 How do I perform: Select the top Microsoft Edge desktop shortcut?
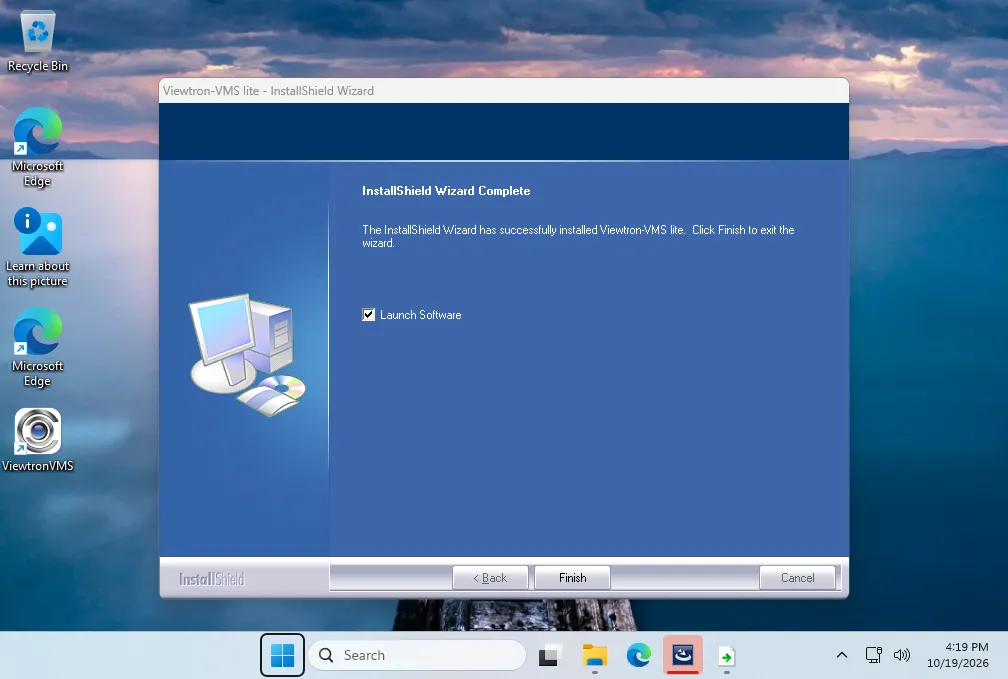pyautogui.click(x=37, y=147)
